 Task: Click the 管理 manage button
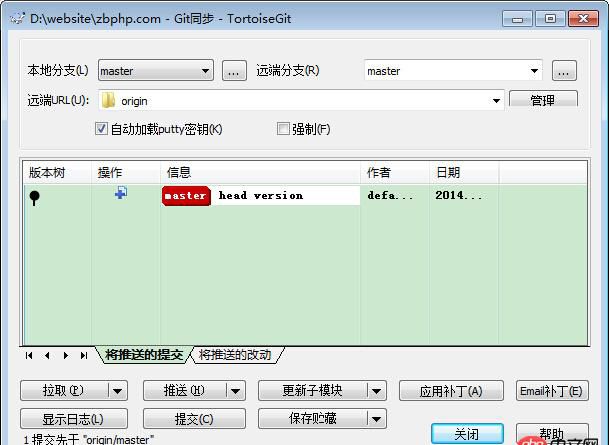click(543, 99)
